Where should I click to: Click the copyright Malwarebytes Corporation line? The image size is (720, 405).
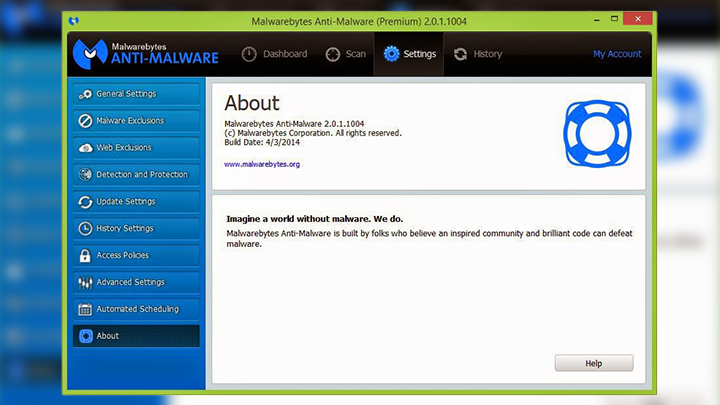point(313,133)
